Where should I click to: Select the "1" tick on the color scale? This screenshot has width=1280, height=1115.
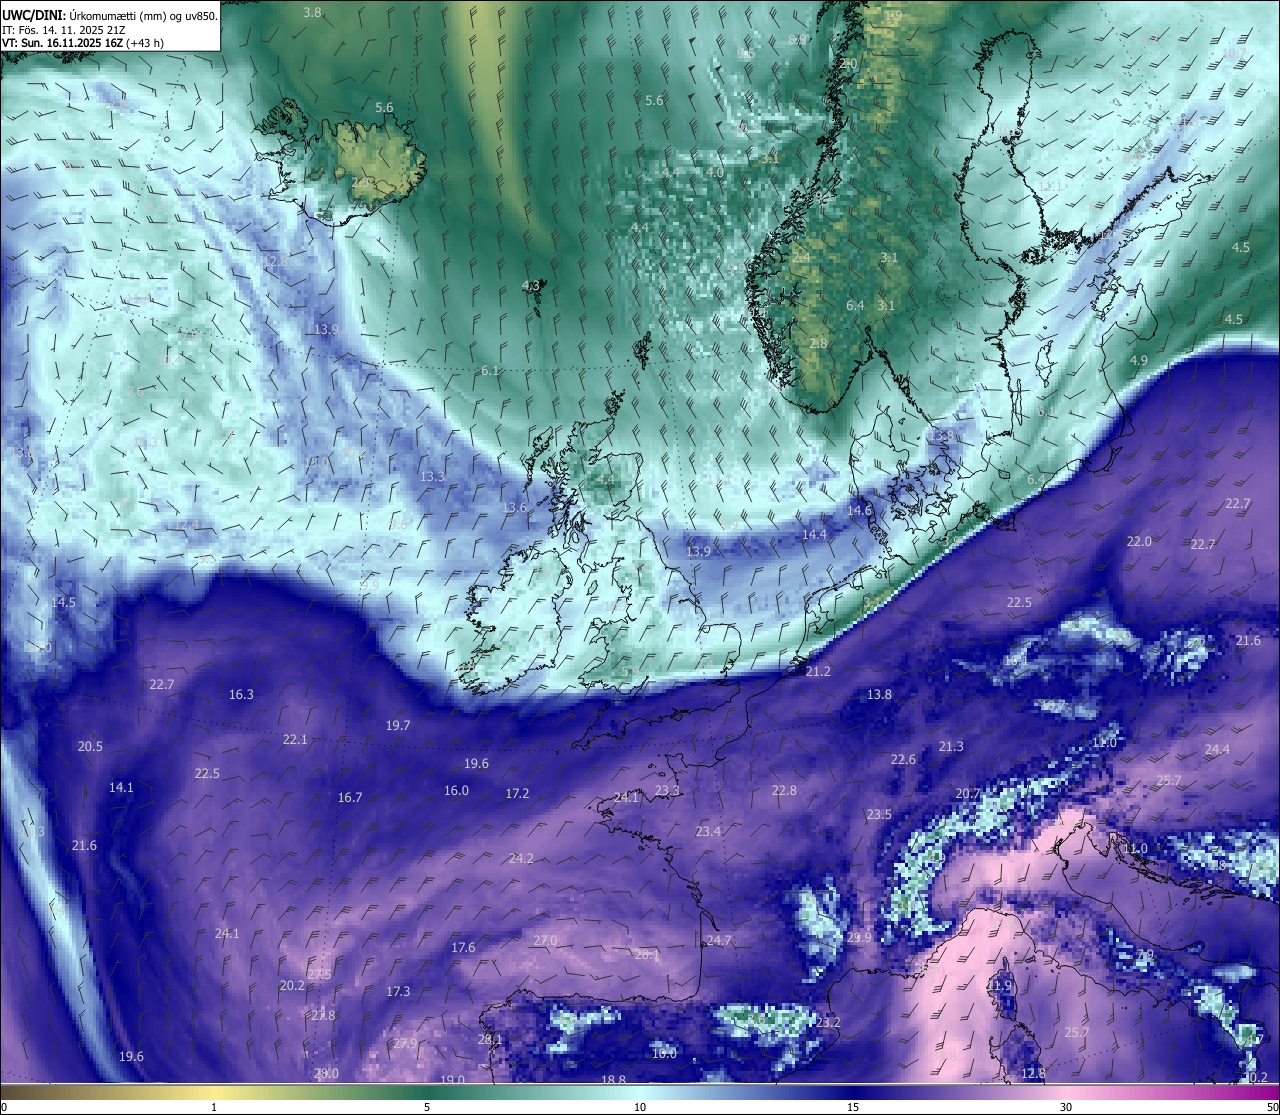click(x=214, y=1107)
